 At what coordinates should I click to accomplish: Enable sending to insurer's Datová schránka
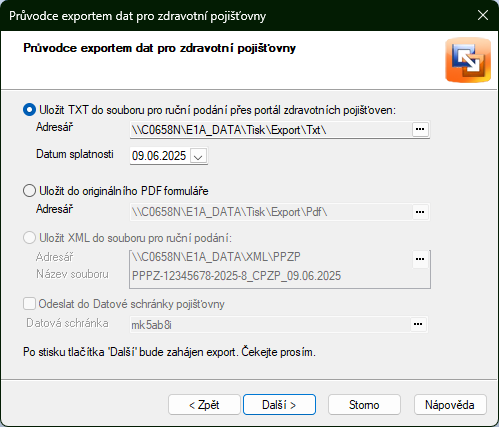[x=29, y=304]
